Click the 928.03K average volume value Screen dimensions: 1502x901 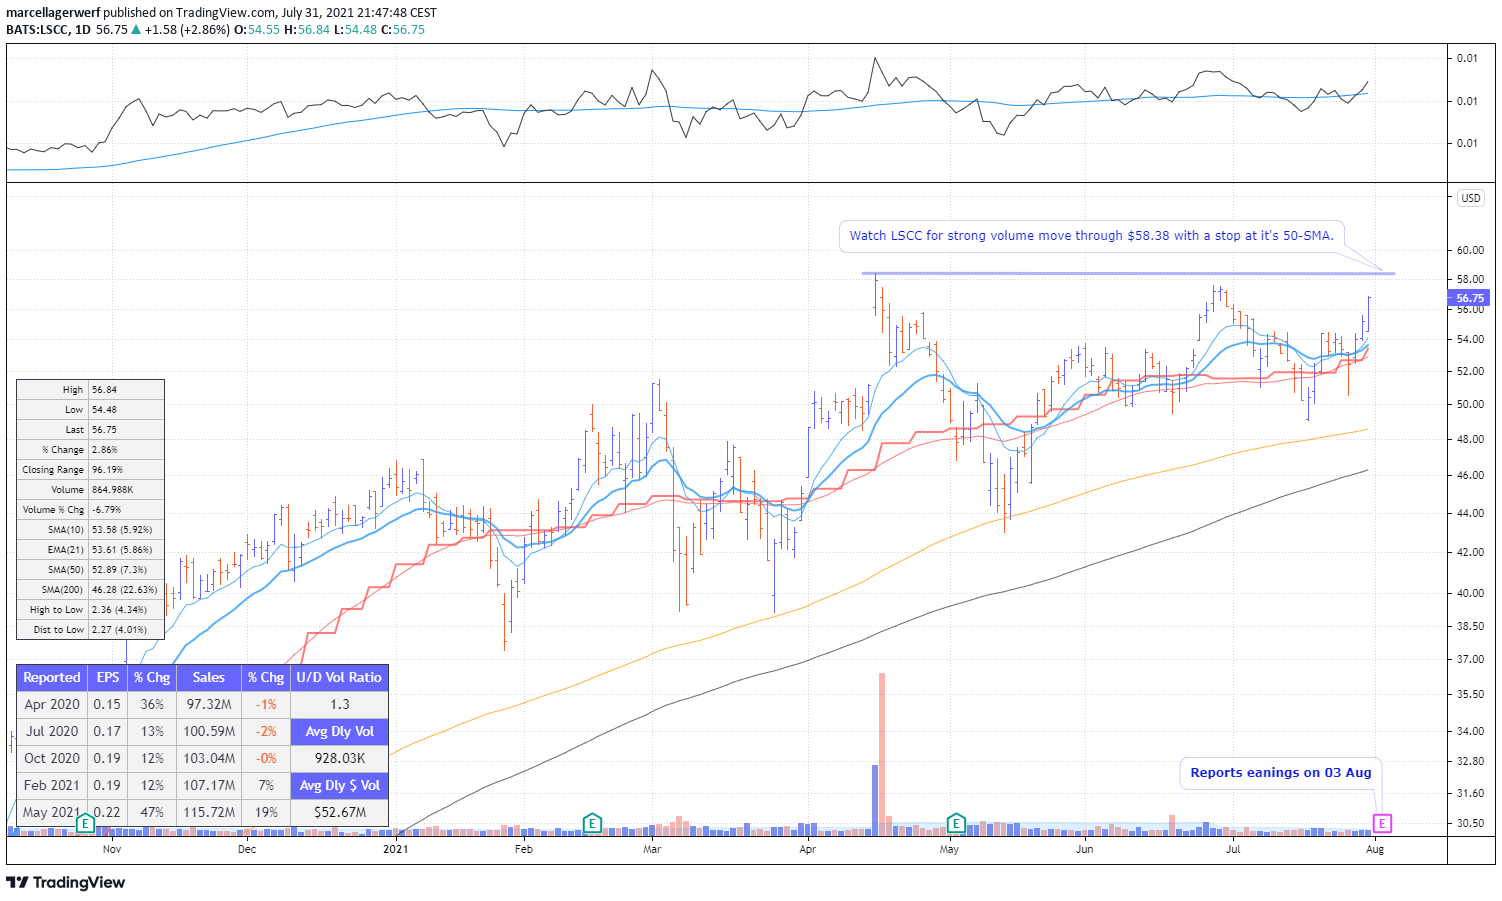pyautogui.click(x=339, y=758)
